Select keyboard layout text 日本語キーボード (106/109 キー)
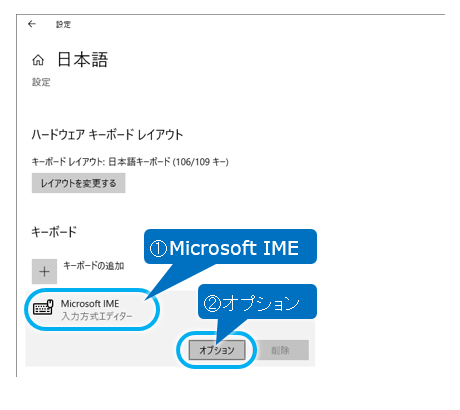Viewport: 460px width, 410px height. (168, 162)
